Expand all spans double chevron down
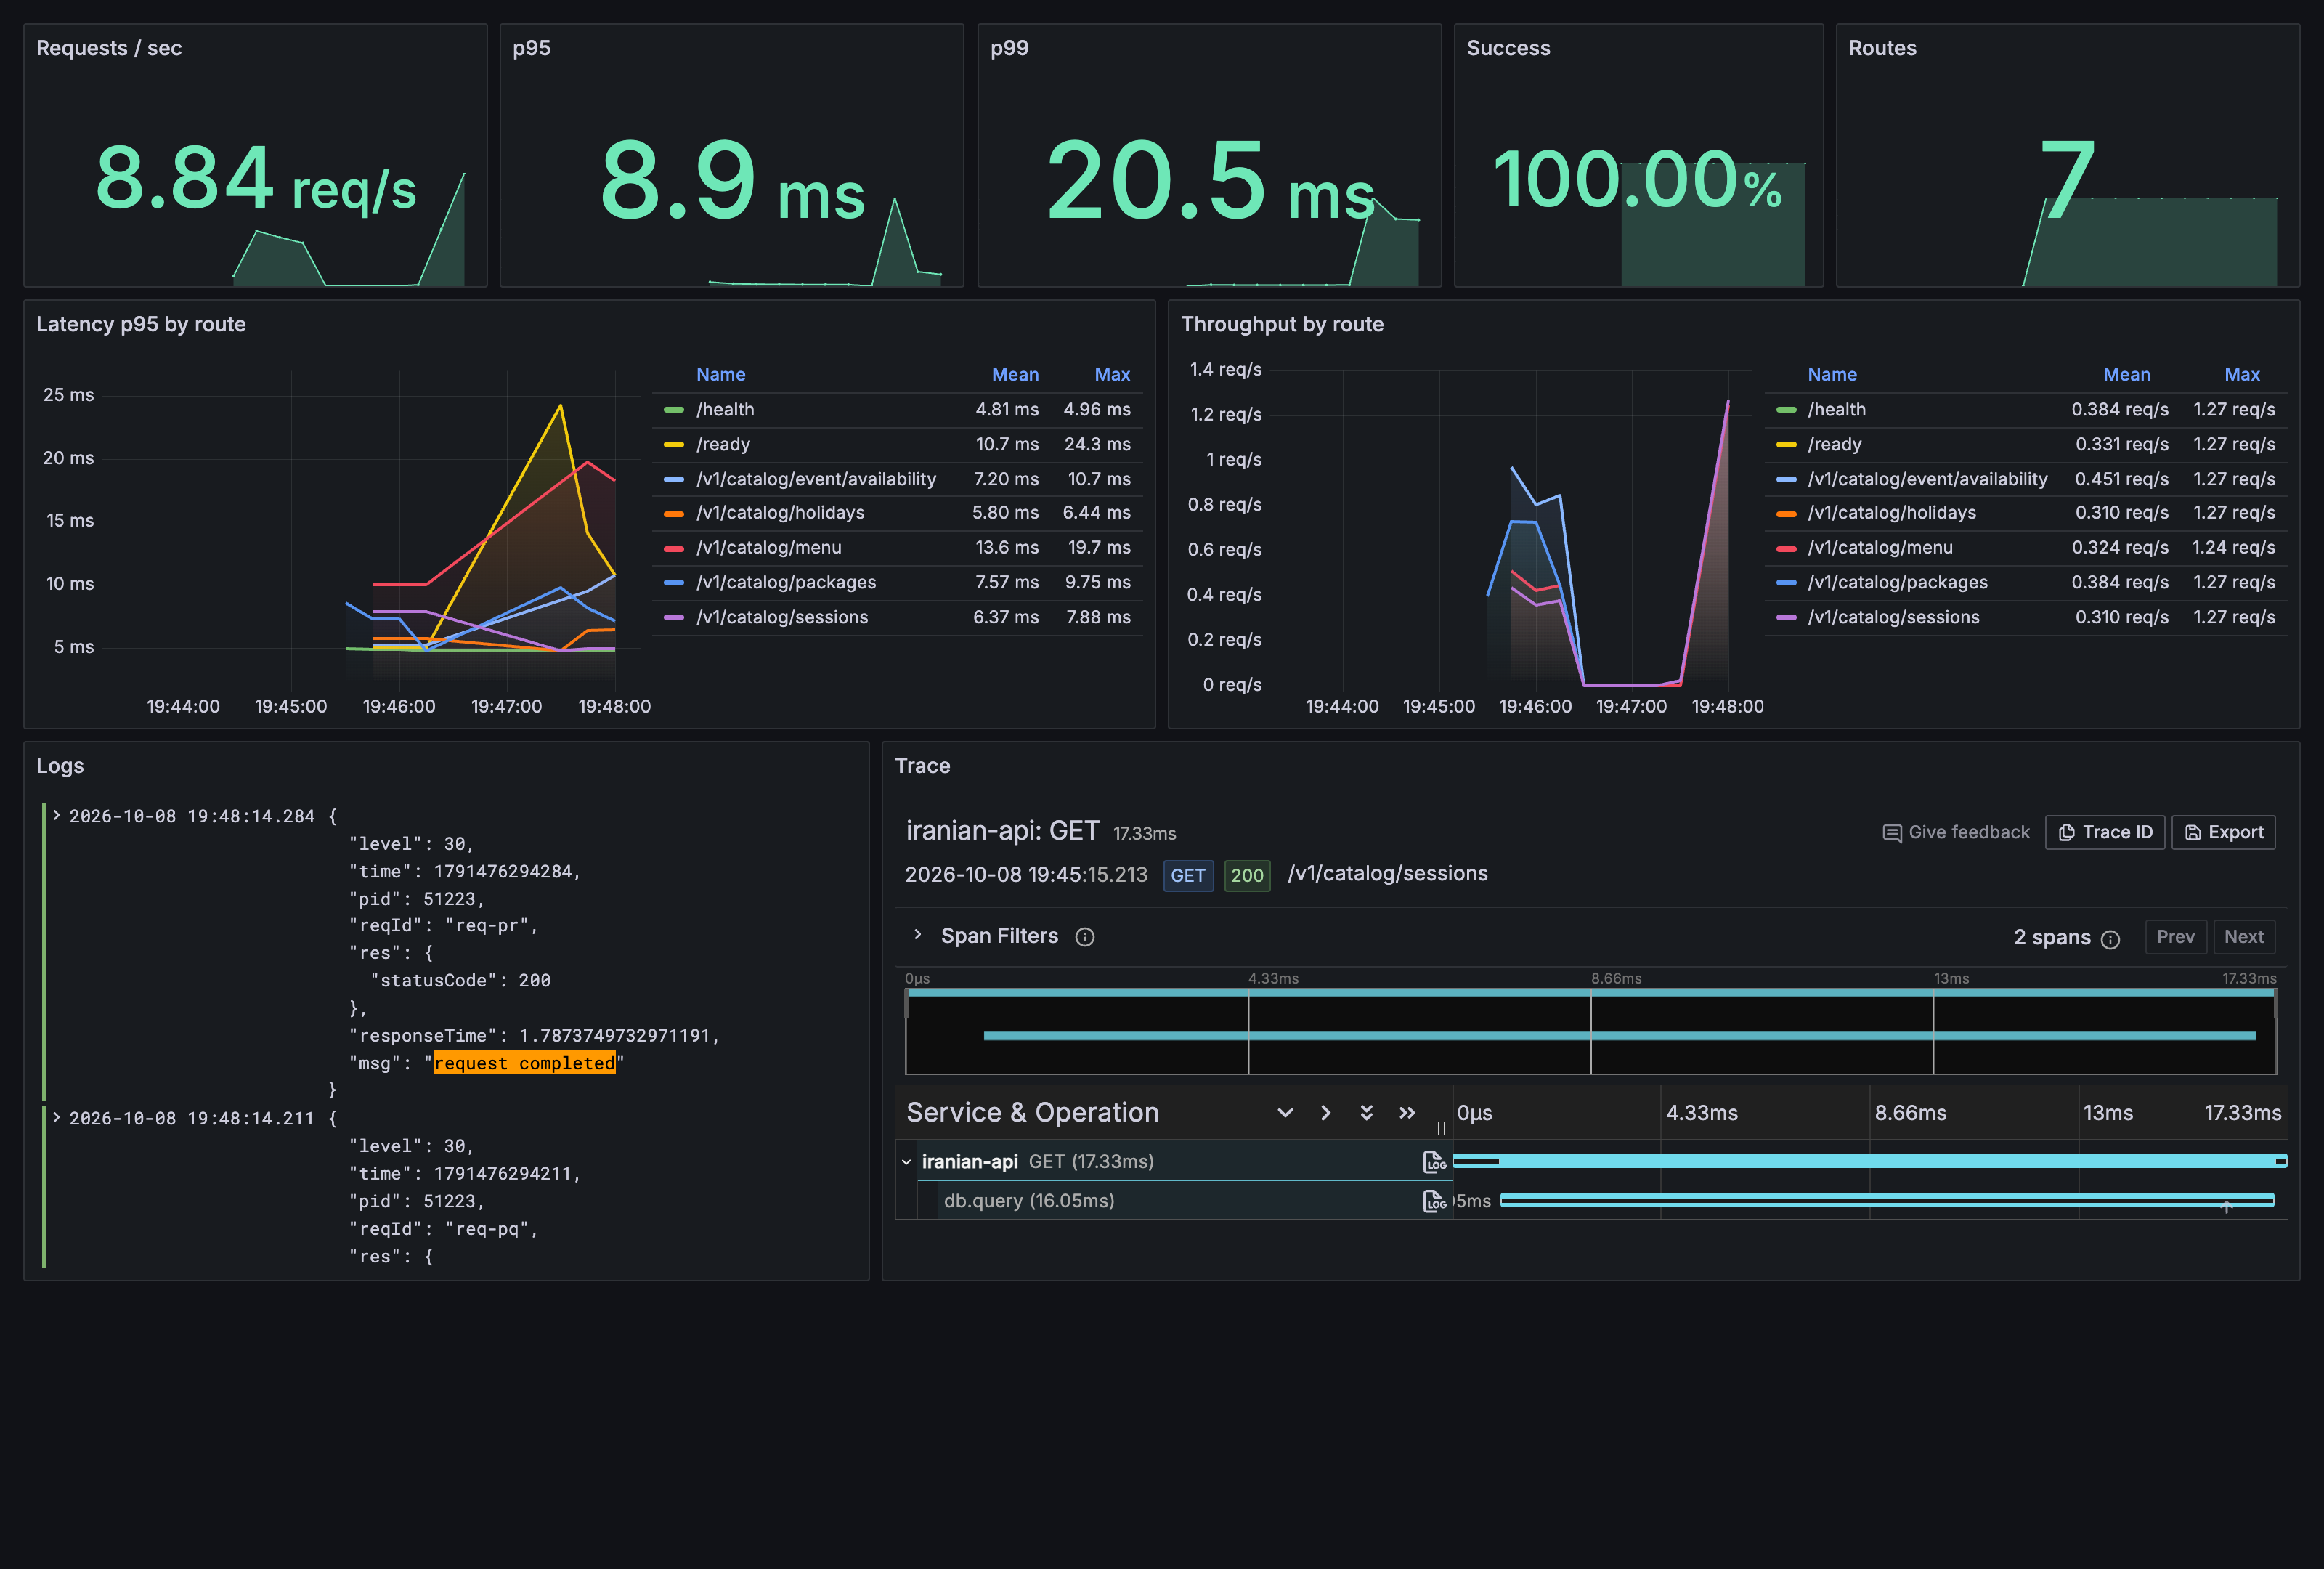This screenshot has height=1569, width=2324. point(1366,1113)
